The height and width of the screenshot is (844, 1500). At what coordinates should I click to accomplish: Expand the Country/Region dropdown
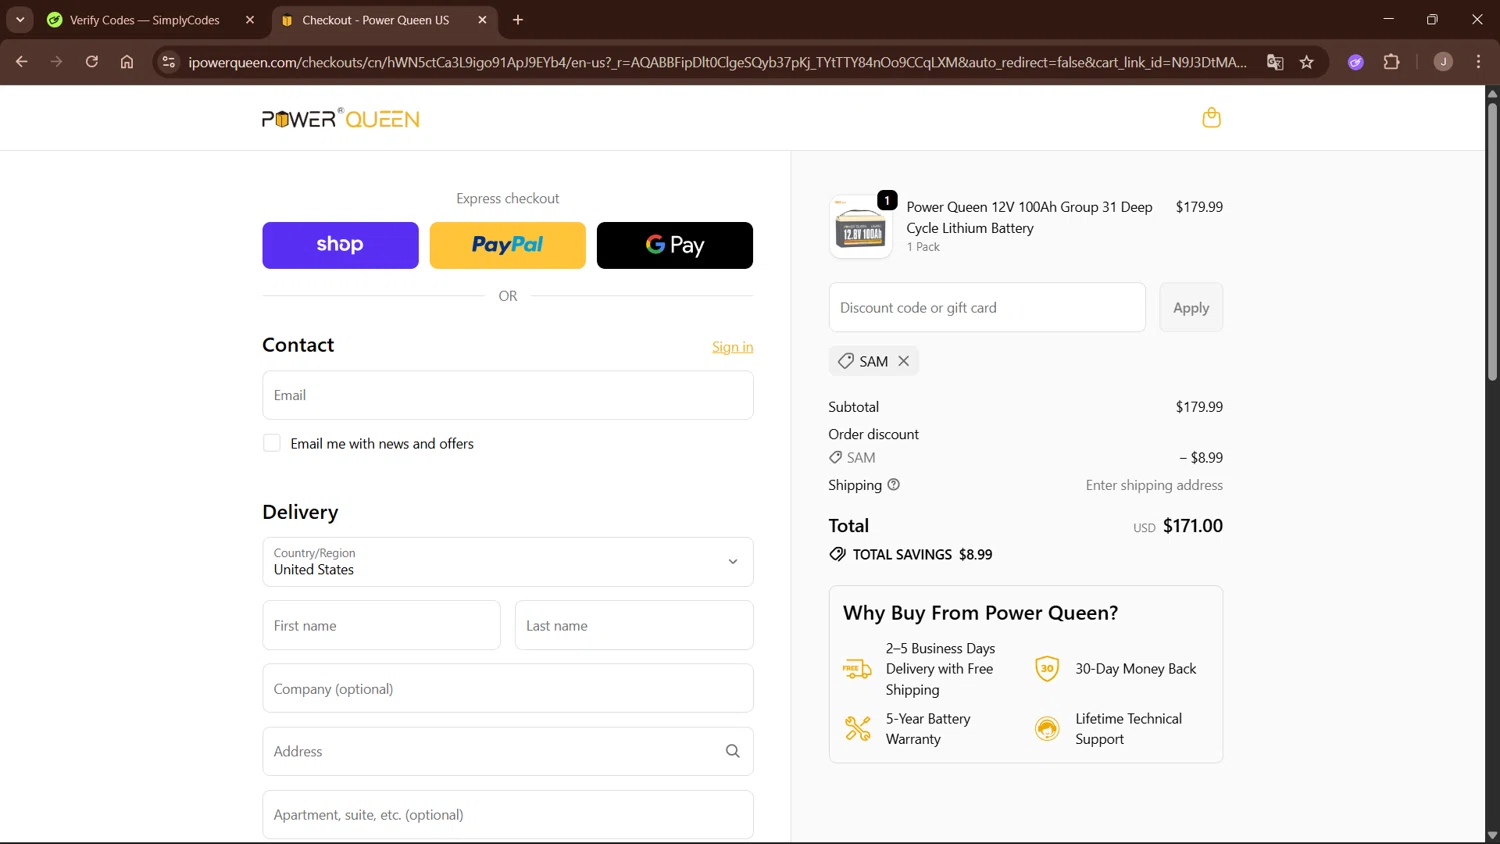[x=508, y=562]
